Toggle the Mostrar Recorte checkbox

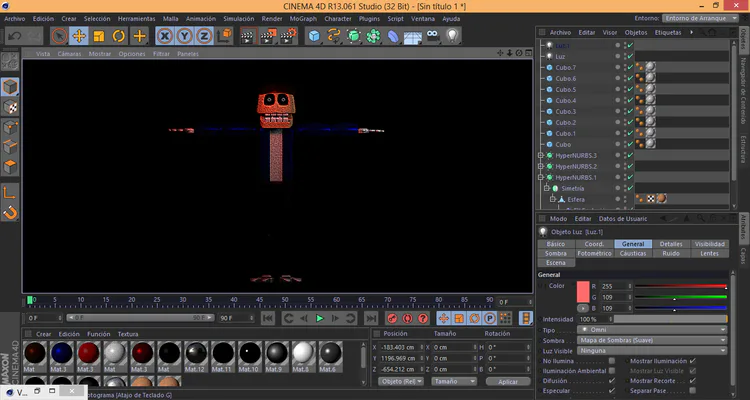[x=693, y=381]
